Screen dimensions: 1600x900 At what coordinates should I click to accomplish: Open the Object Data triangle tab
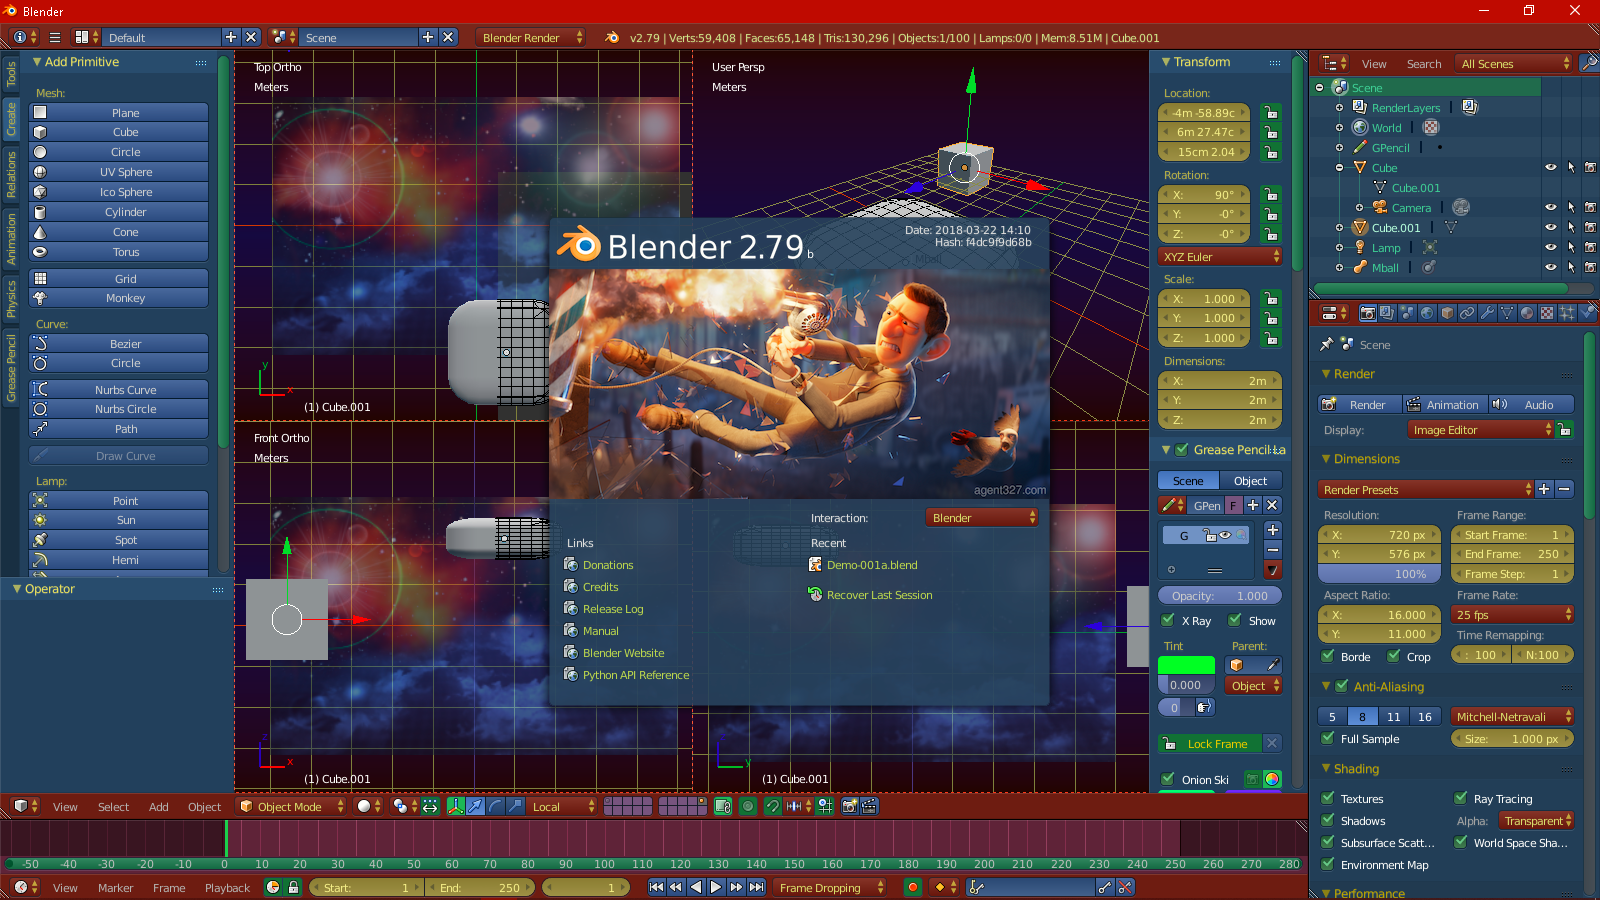1507,313
